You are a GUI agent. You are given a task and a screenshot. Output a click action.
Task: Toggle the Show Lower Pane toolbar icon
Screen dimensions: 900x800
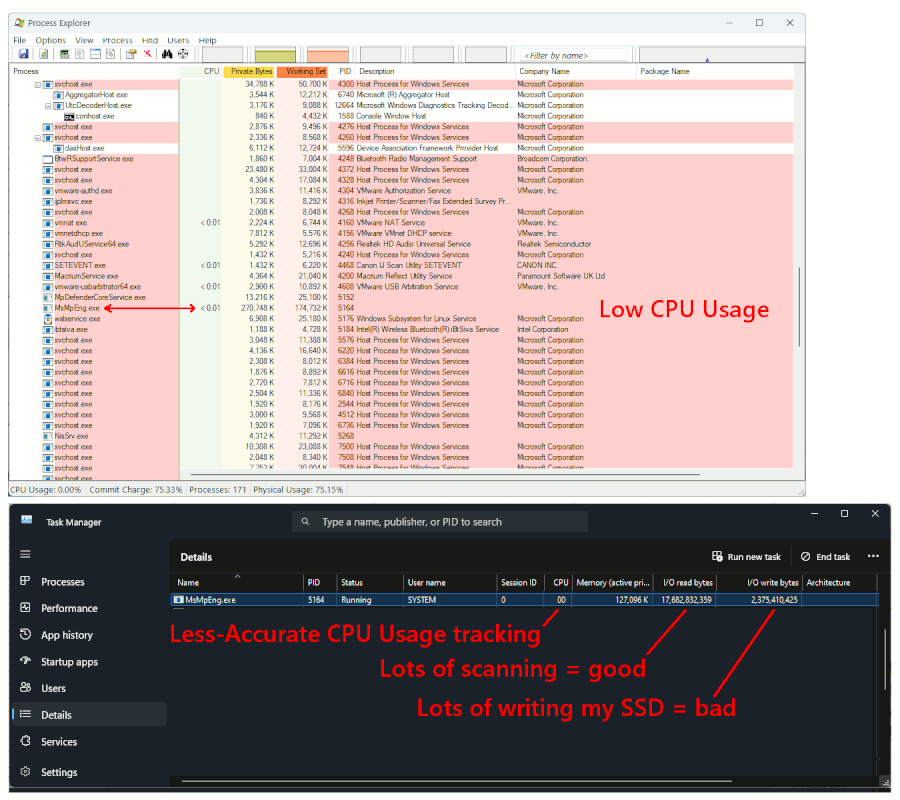pyautogui.click(x=95, y=54)
